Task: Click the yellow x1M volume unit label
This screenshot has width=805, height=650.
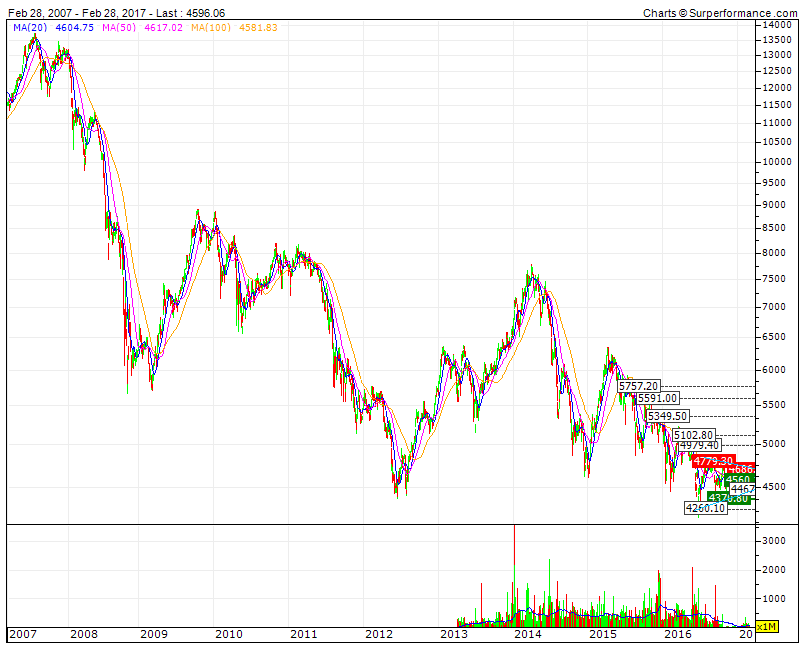Action: [x=768, y=626]
